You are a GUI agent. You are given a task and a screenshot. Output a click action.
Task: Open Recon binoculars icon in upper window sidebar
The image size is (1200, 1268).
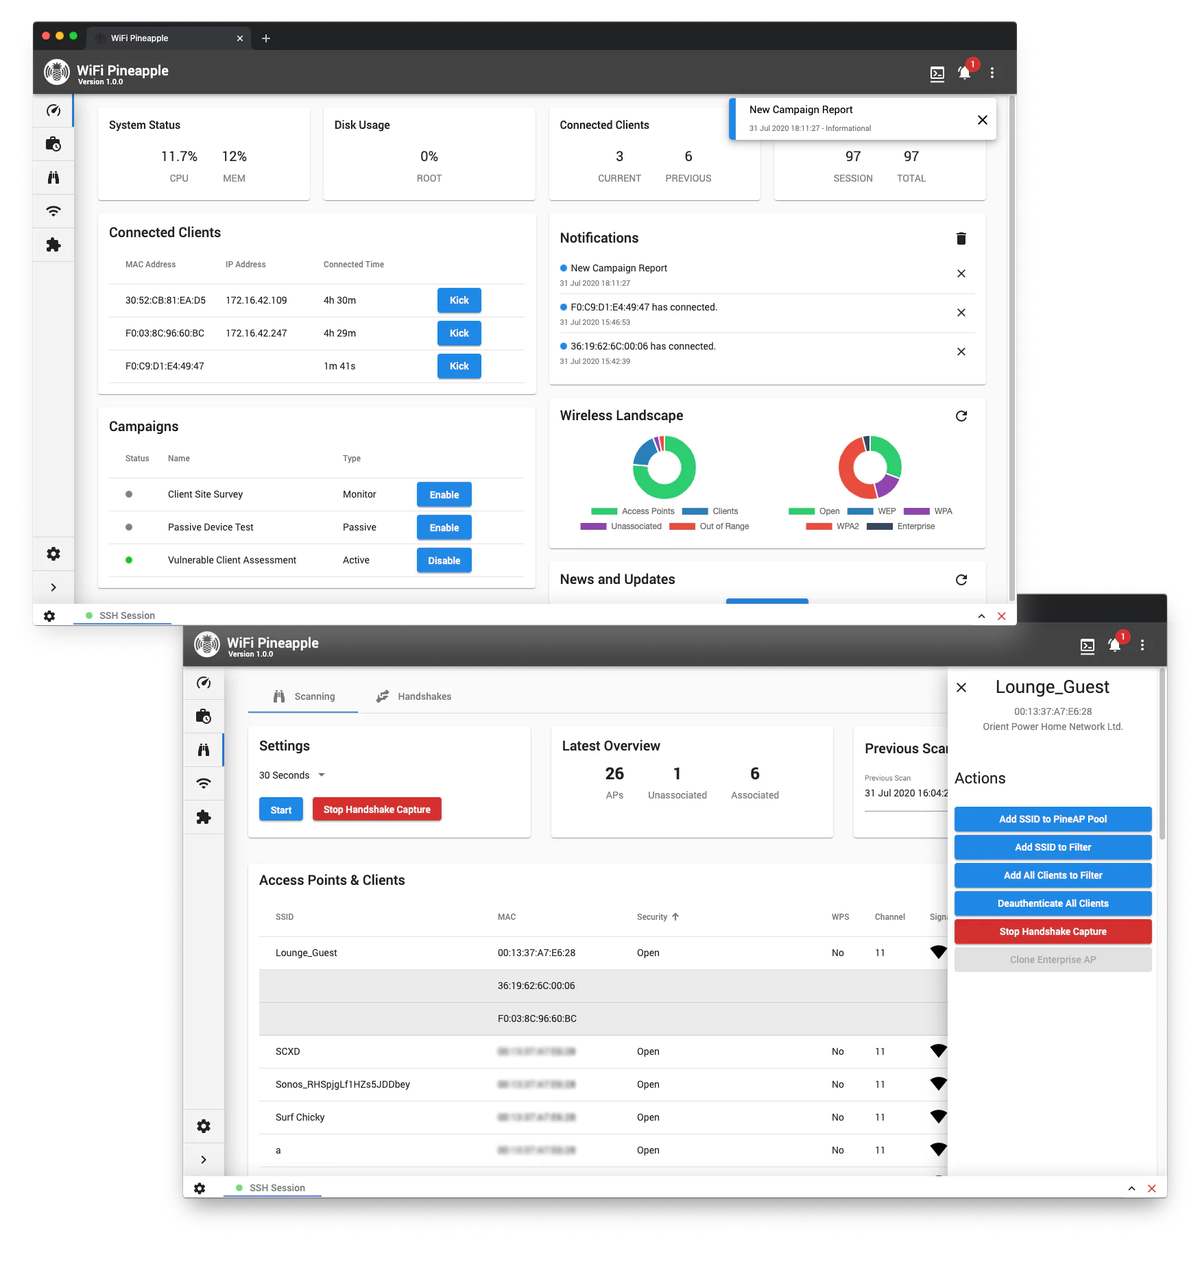point(53,177)
